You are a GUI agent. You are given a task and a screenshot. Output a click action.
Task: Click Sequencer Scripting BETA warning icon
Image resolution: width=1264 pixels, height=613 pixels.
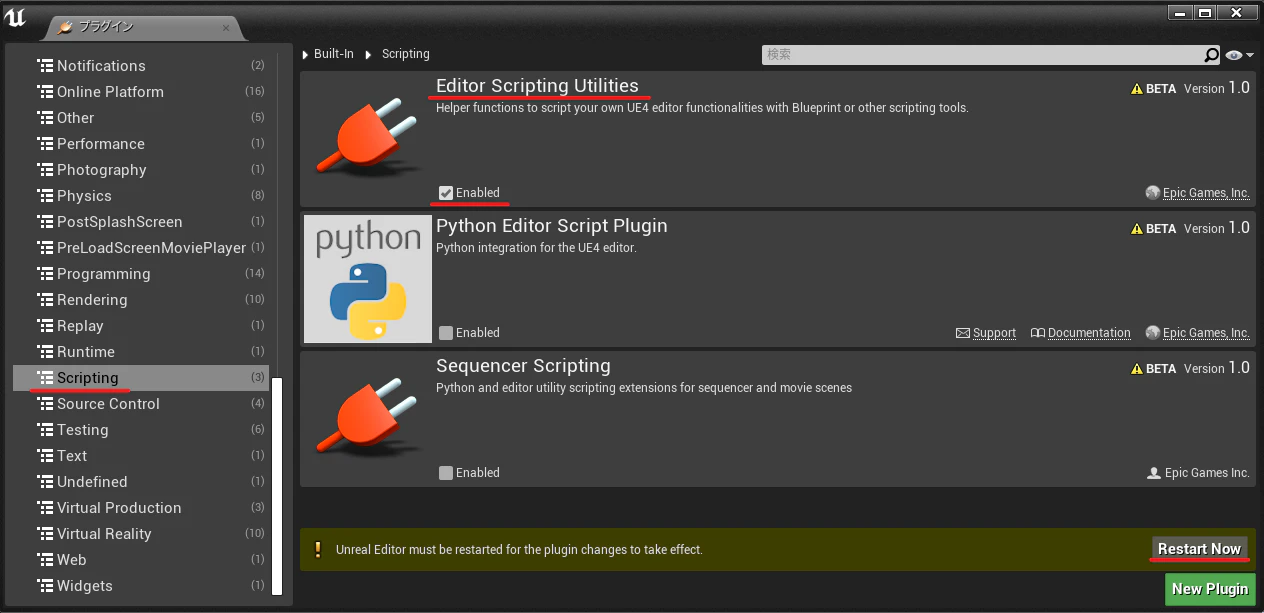[x=1137, y=369]
